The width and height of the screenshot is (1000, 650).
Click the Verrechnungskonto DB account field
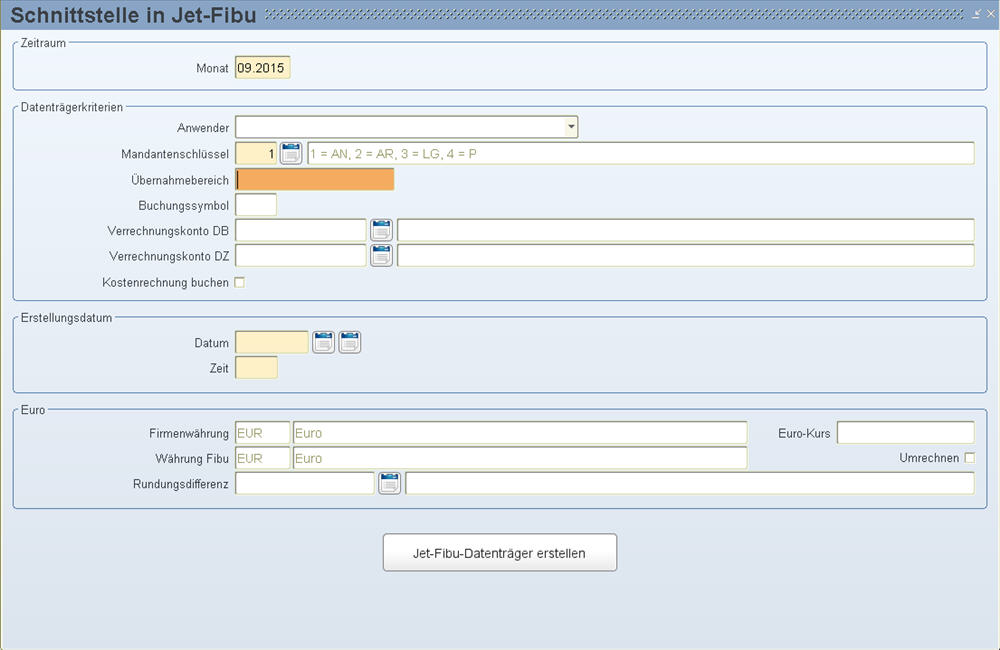tap(301, 230)
